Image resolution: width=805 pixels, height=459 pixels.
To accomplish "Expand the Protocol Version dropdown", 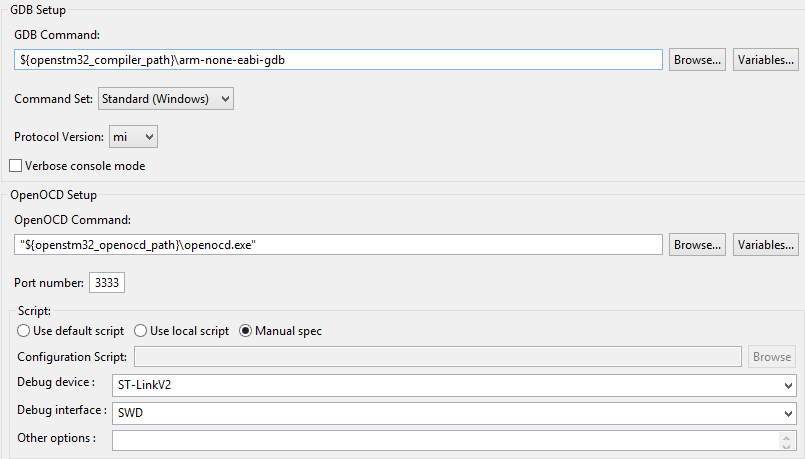I will point(133,136).
